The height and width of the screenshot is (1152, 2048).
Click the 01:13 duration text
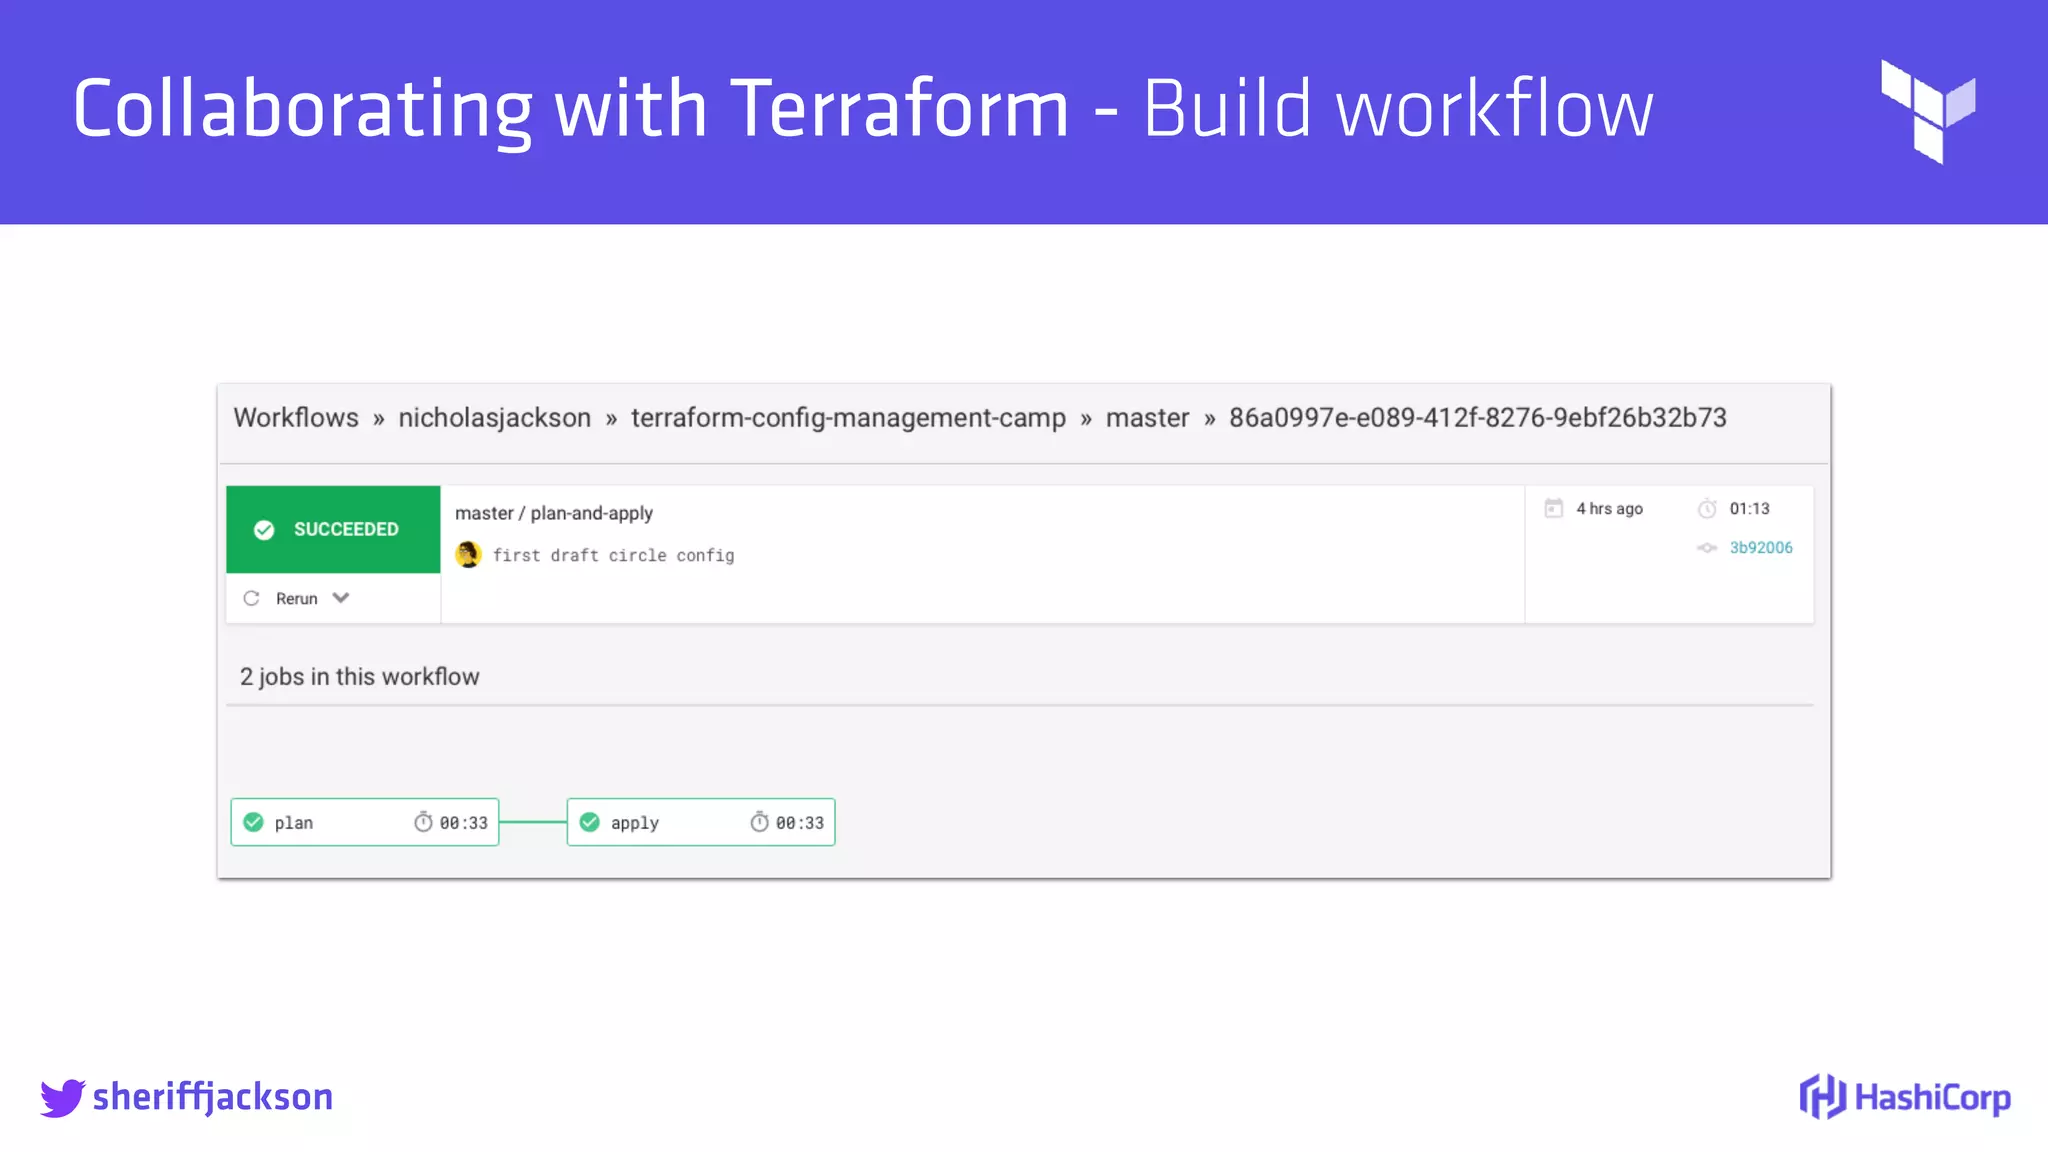click(1749, 508)
